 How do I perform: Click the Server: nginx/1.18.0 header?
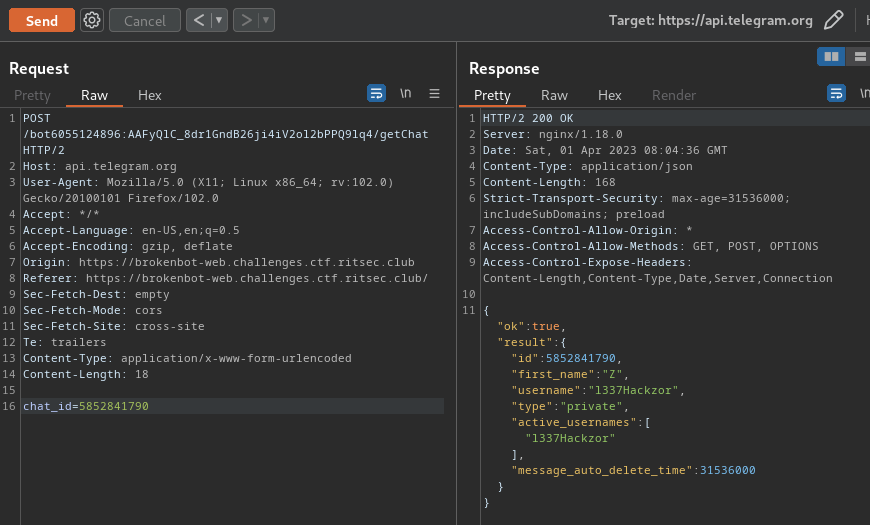tap(553, 134)
